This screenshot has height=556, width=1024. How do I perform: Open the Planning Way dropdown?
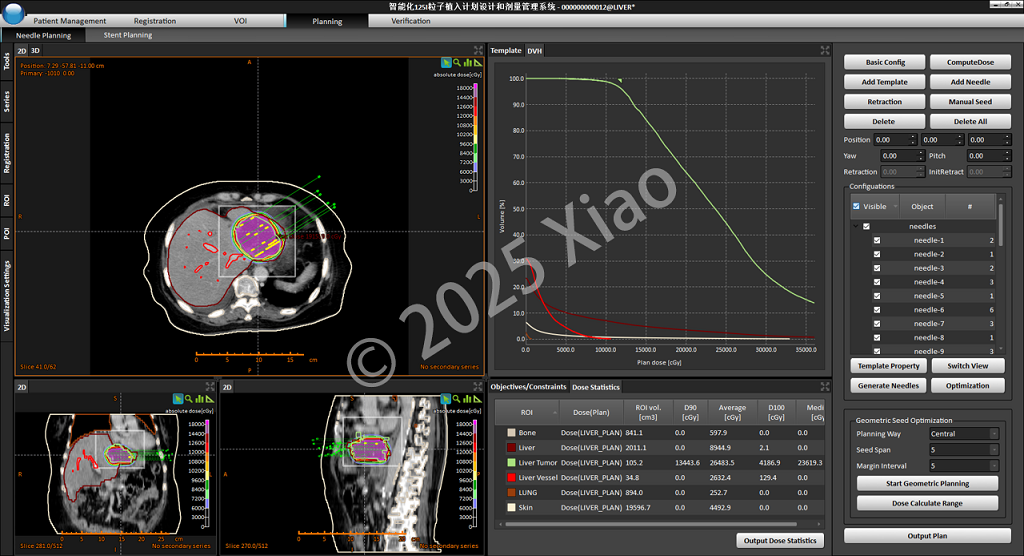pos(964,434)
